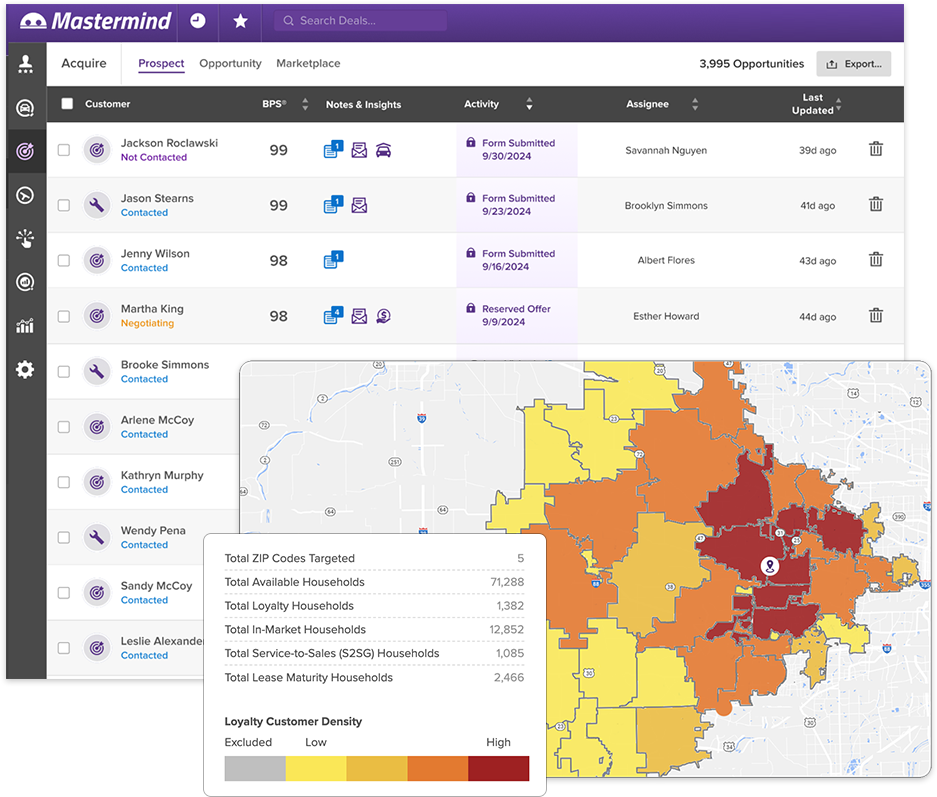Viewport: 937px width, 797px height.
Task: Delete Martha King using the trash button
Action: pyautogui.click(x=876, y=316)
